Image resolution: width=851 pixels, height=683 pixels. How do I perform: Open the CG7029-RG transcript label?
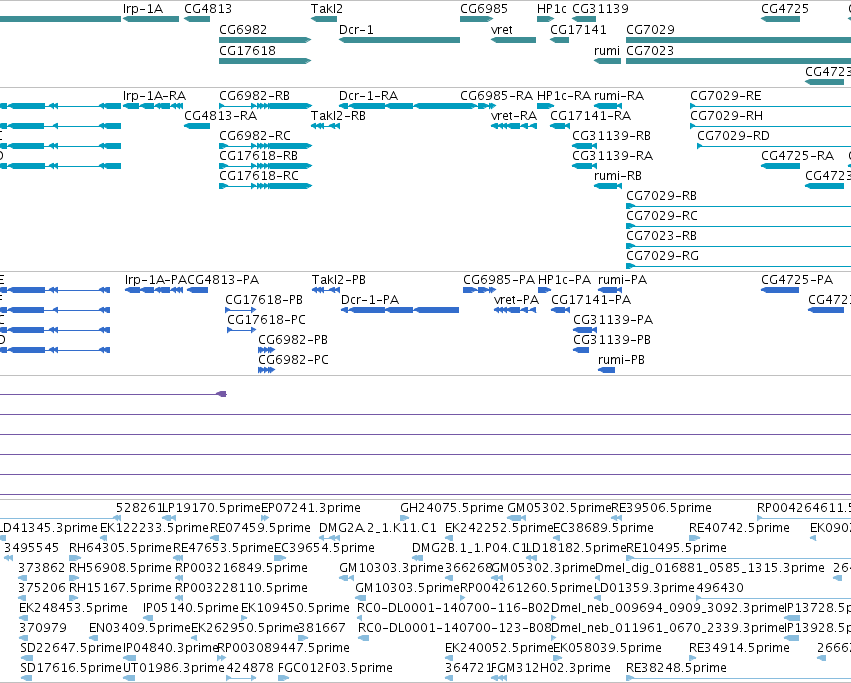662,256
